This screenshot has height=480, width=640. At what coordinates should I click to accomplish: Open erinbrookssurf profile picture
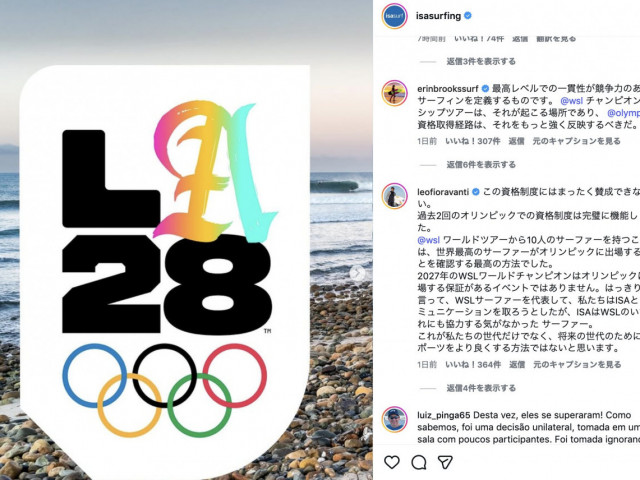coord(394,93)
